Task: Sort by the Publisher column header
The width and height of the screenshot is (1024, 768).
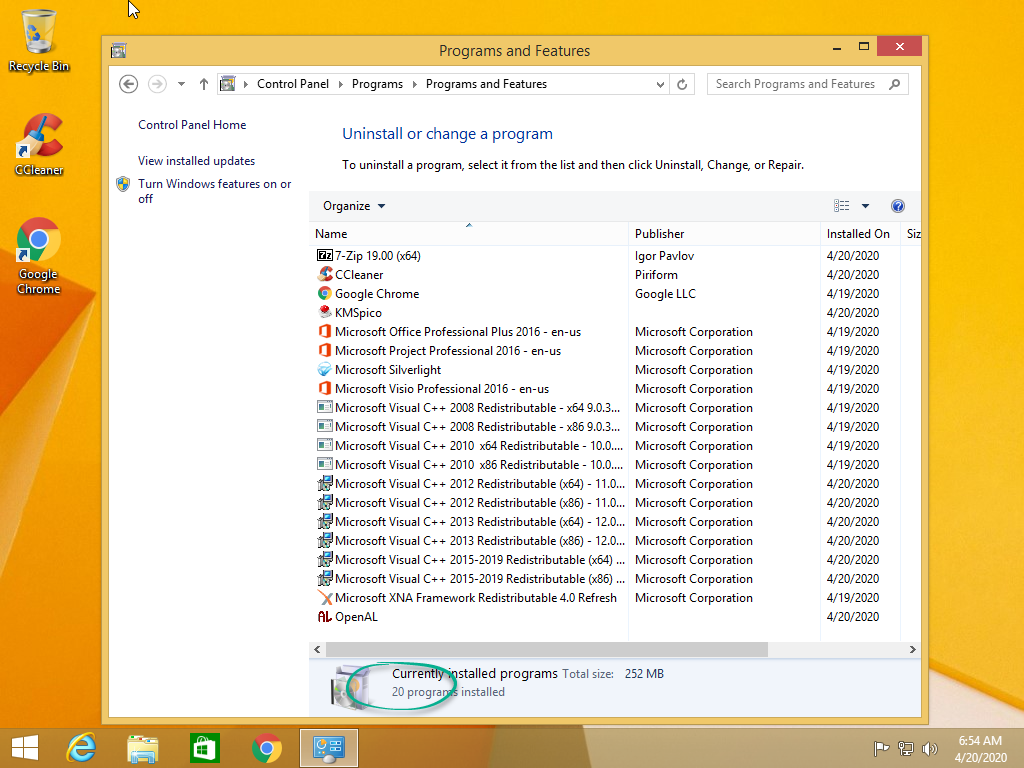Action: pos(724,234)
